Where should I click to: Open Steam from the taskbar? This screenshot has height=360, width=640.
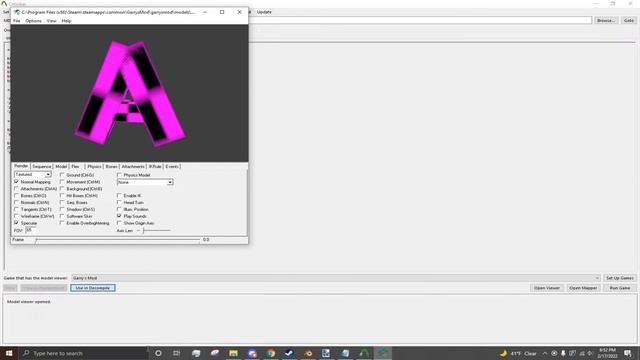point(289,353)
